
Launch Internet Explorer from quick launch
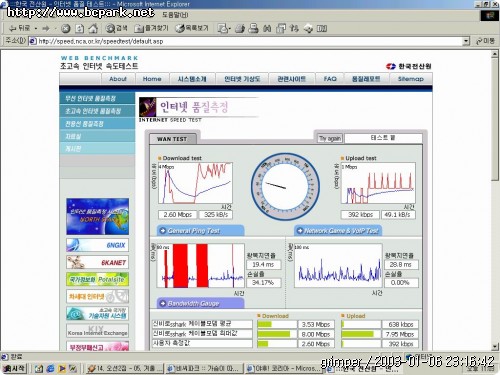pyautogui.click(x=51, y=369)
